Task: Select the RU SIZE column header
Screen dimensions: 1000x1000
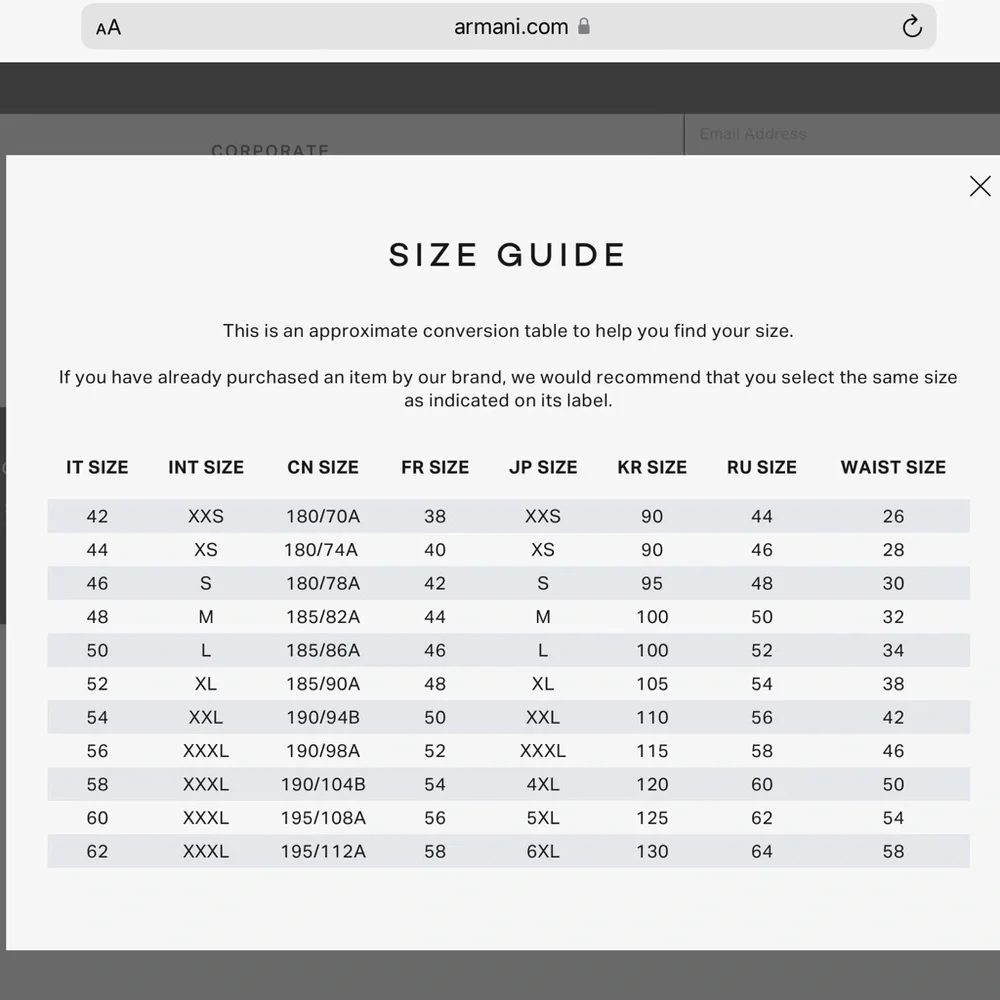Action: [761, 467]
